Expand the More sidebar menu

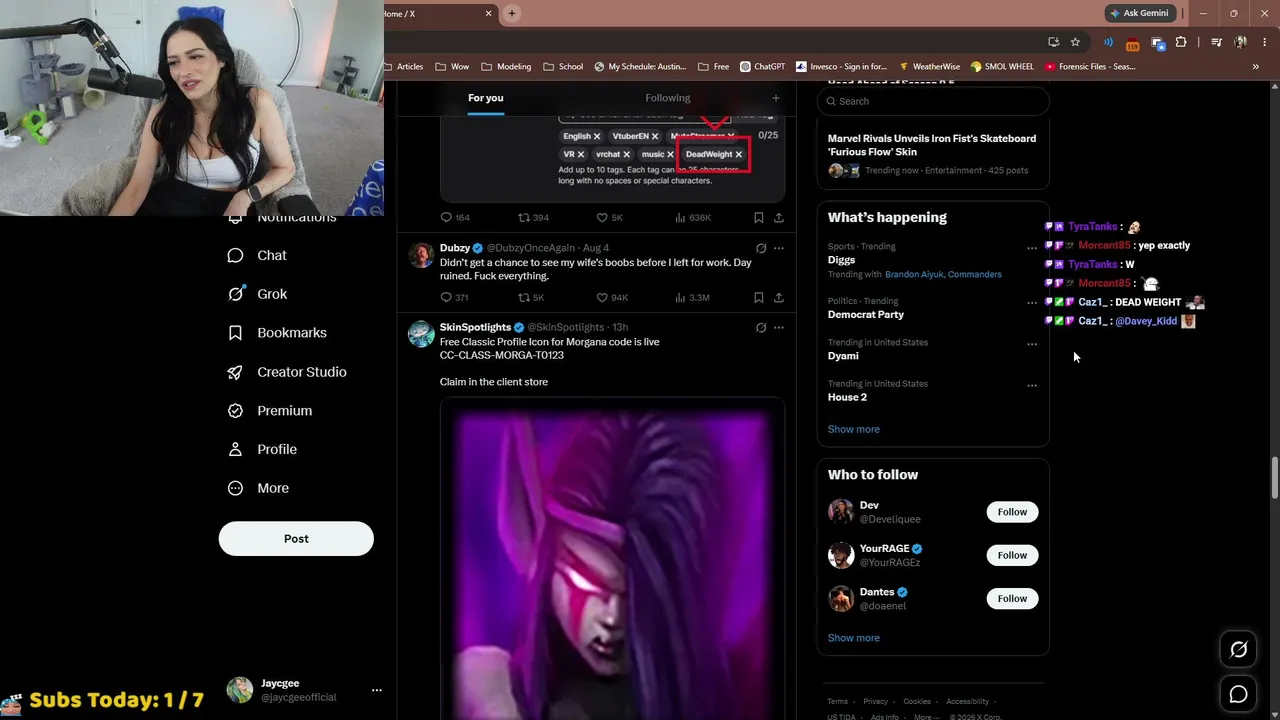258,488
